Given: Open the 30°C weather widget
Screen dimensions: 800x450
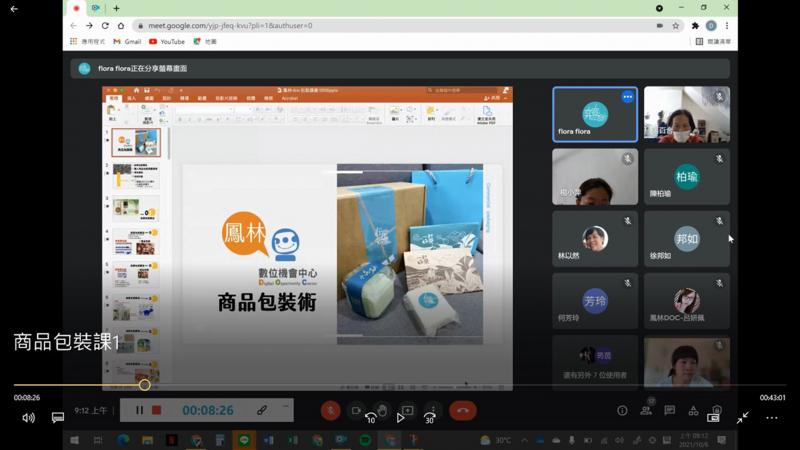Looking at the screenshot, I should (x=496, y=440).
